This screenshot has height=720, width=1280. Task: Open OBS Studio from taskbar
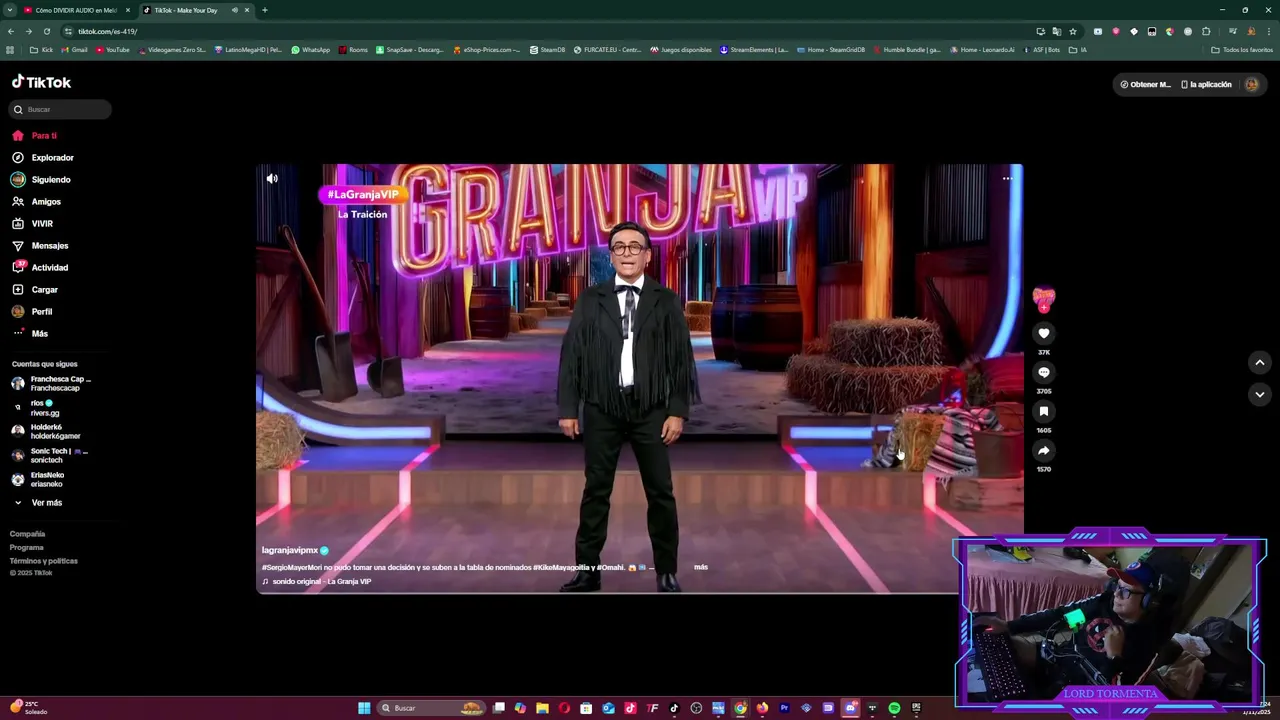696,708
